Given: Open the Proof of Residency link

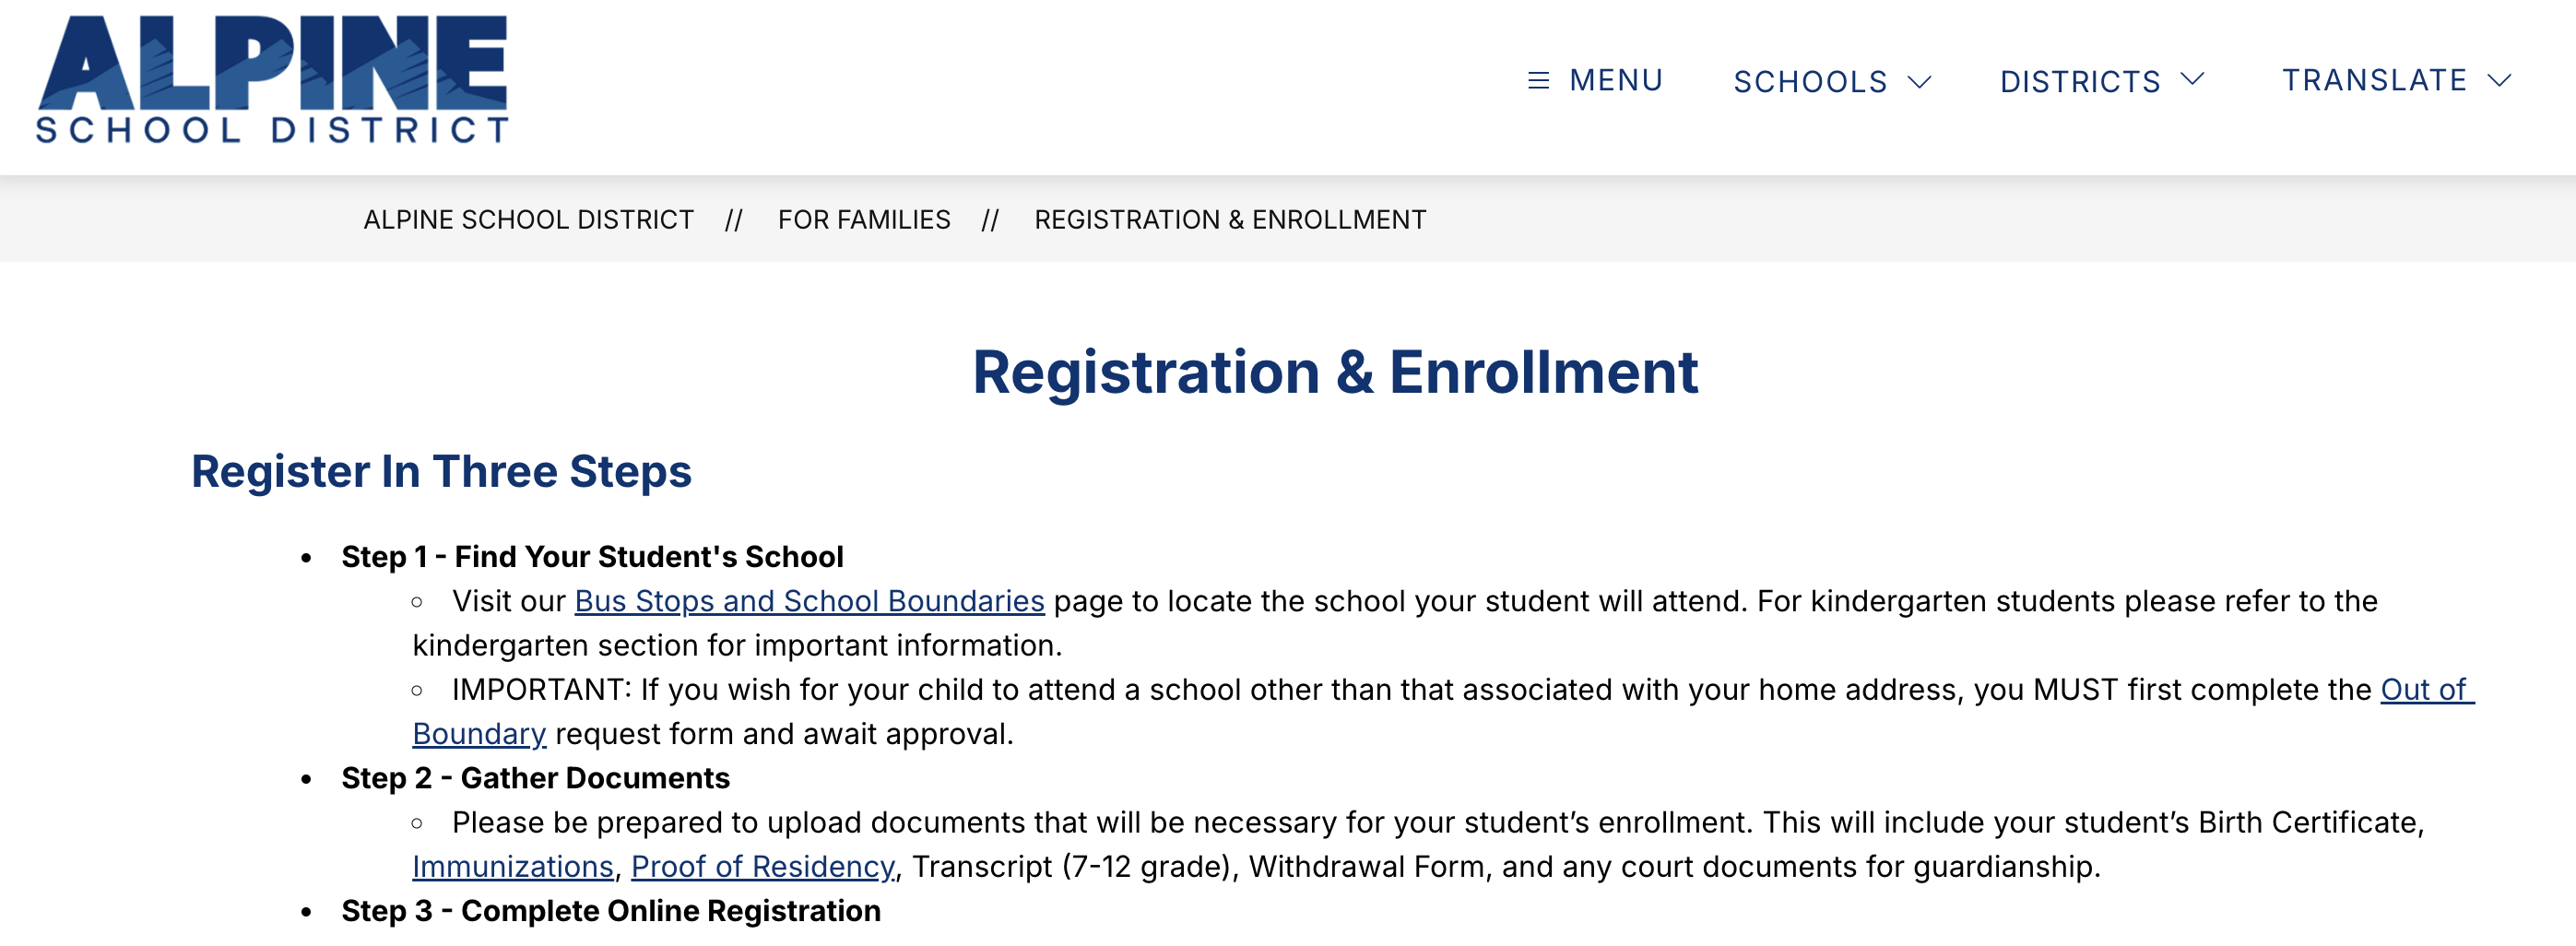Looking at the screenshot, I should 762,866.
